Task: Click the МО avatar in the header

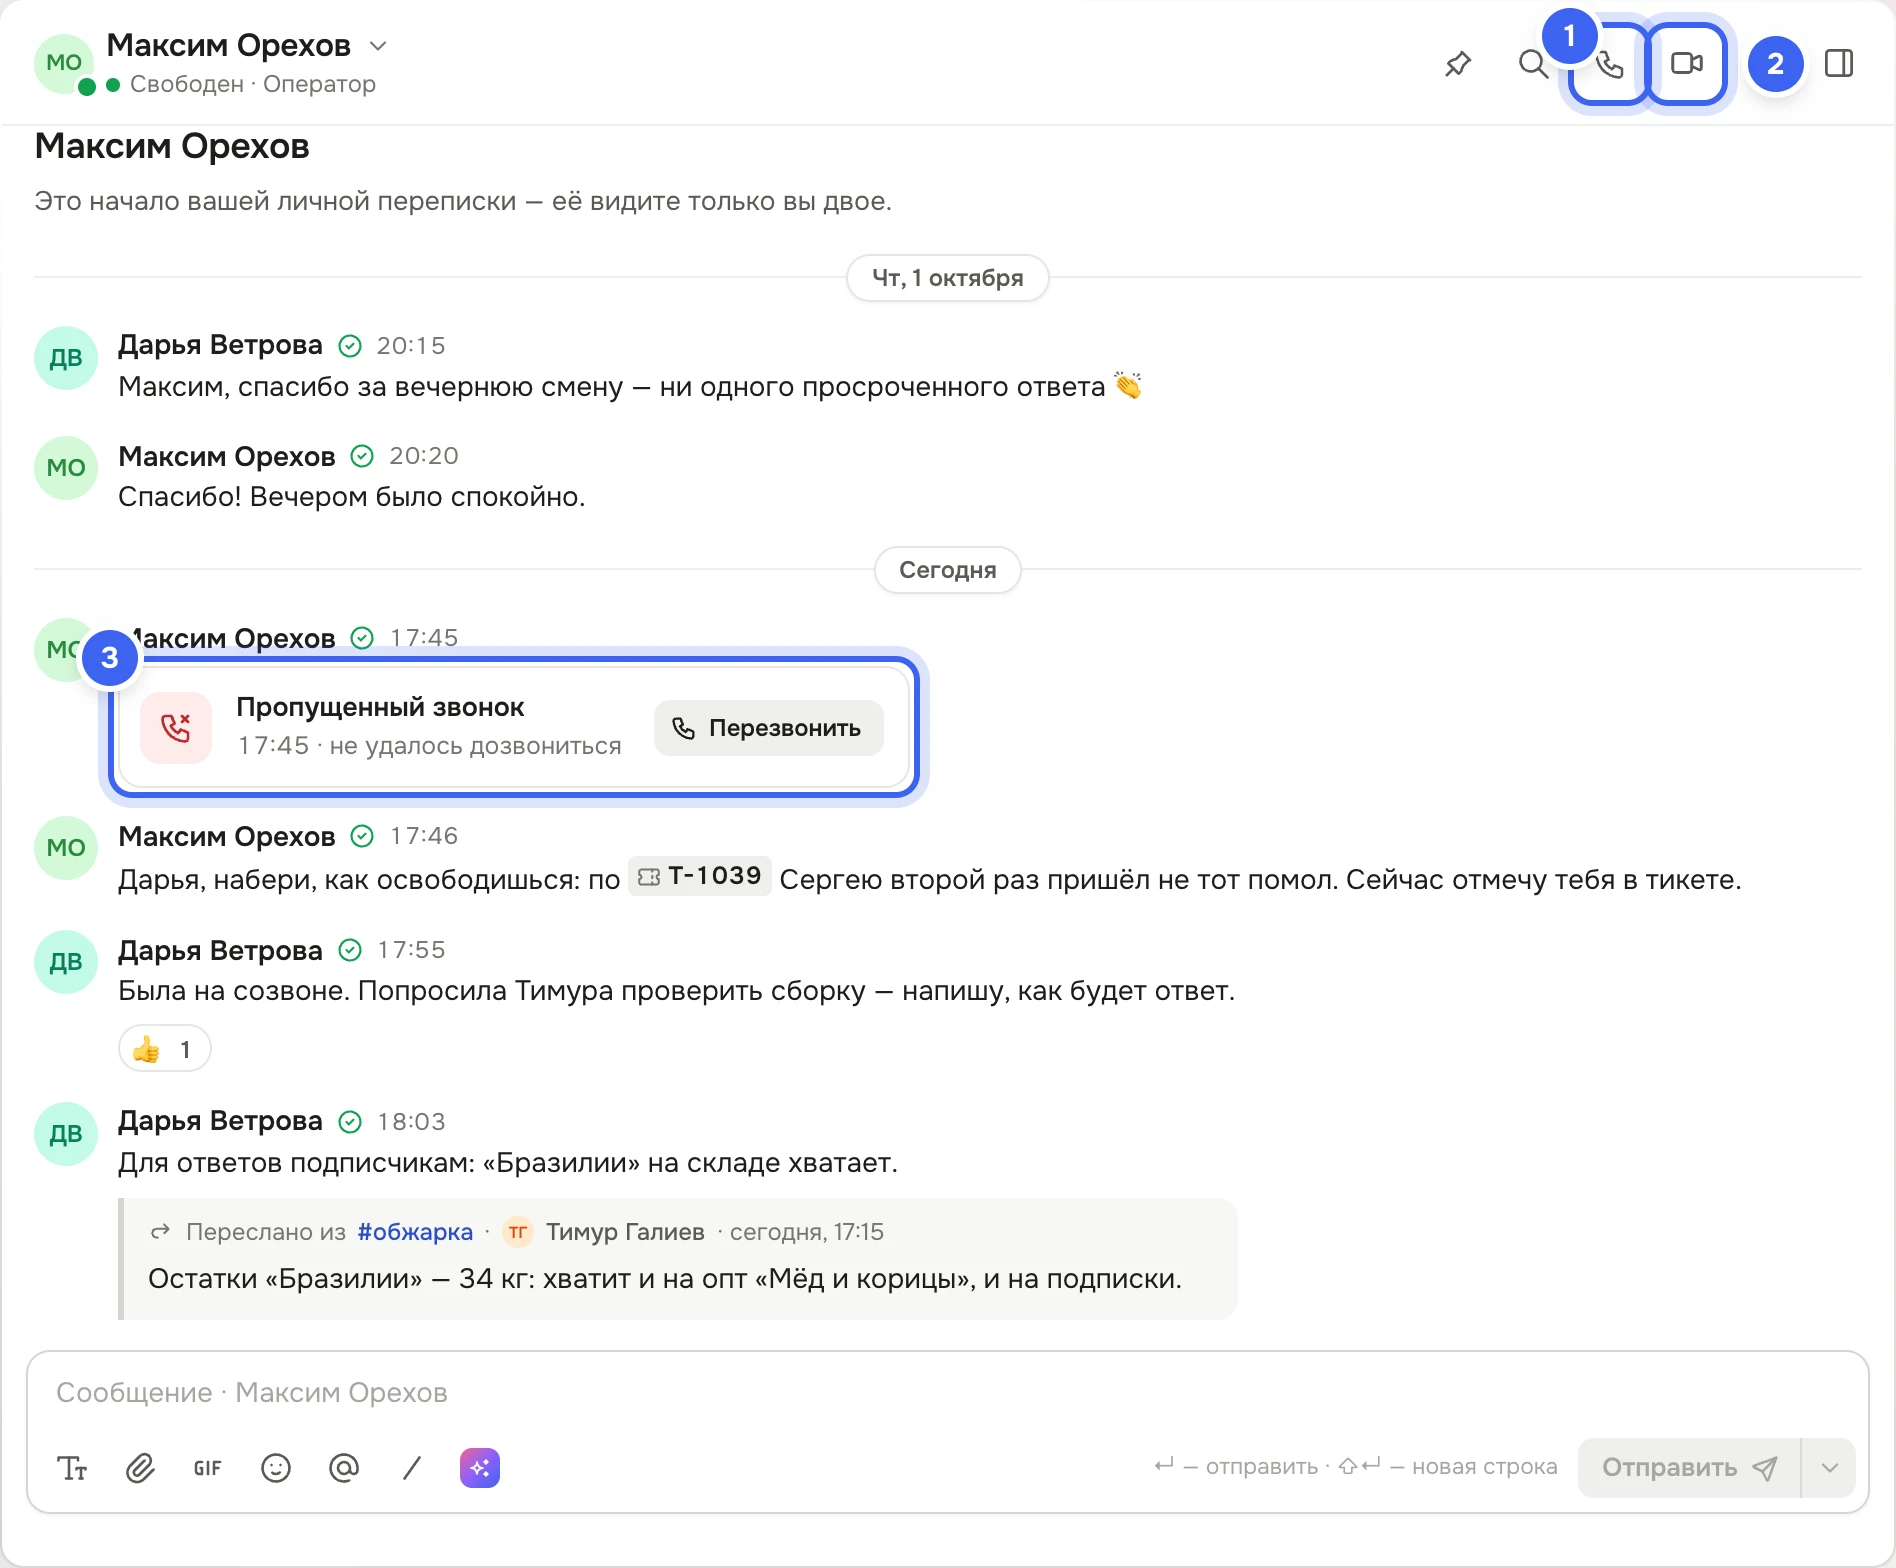Action: pyautogui.click(x=64, y=63)
